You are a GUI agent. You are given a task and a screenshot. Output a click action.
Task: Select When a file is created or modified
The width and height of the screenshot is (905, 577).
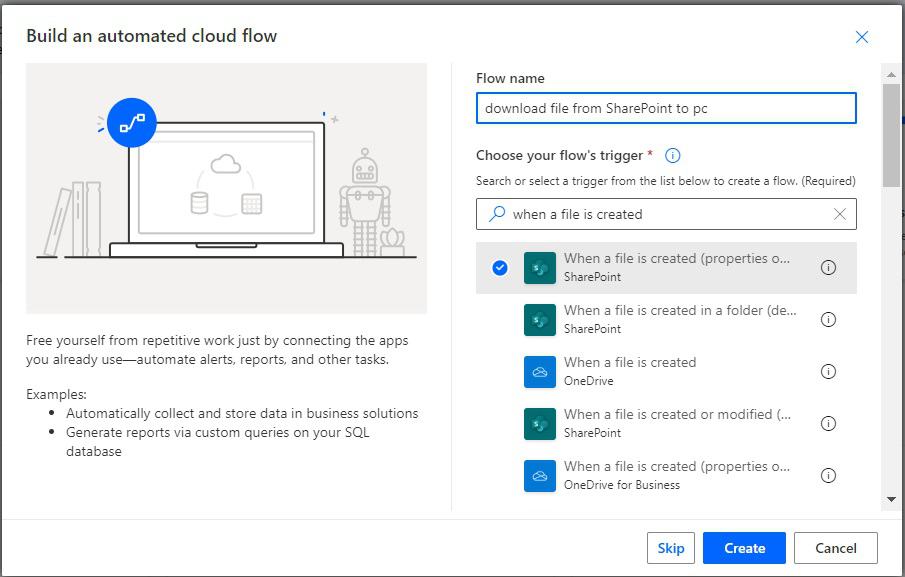coord(666,424)
